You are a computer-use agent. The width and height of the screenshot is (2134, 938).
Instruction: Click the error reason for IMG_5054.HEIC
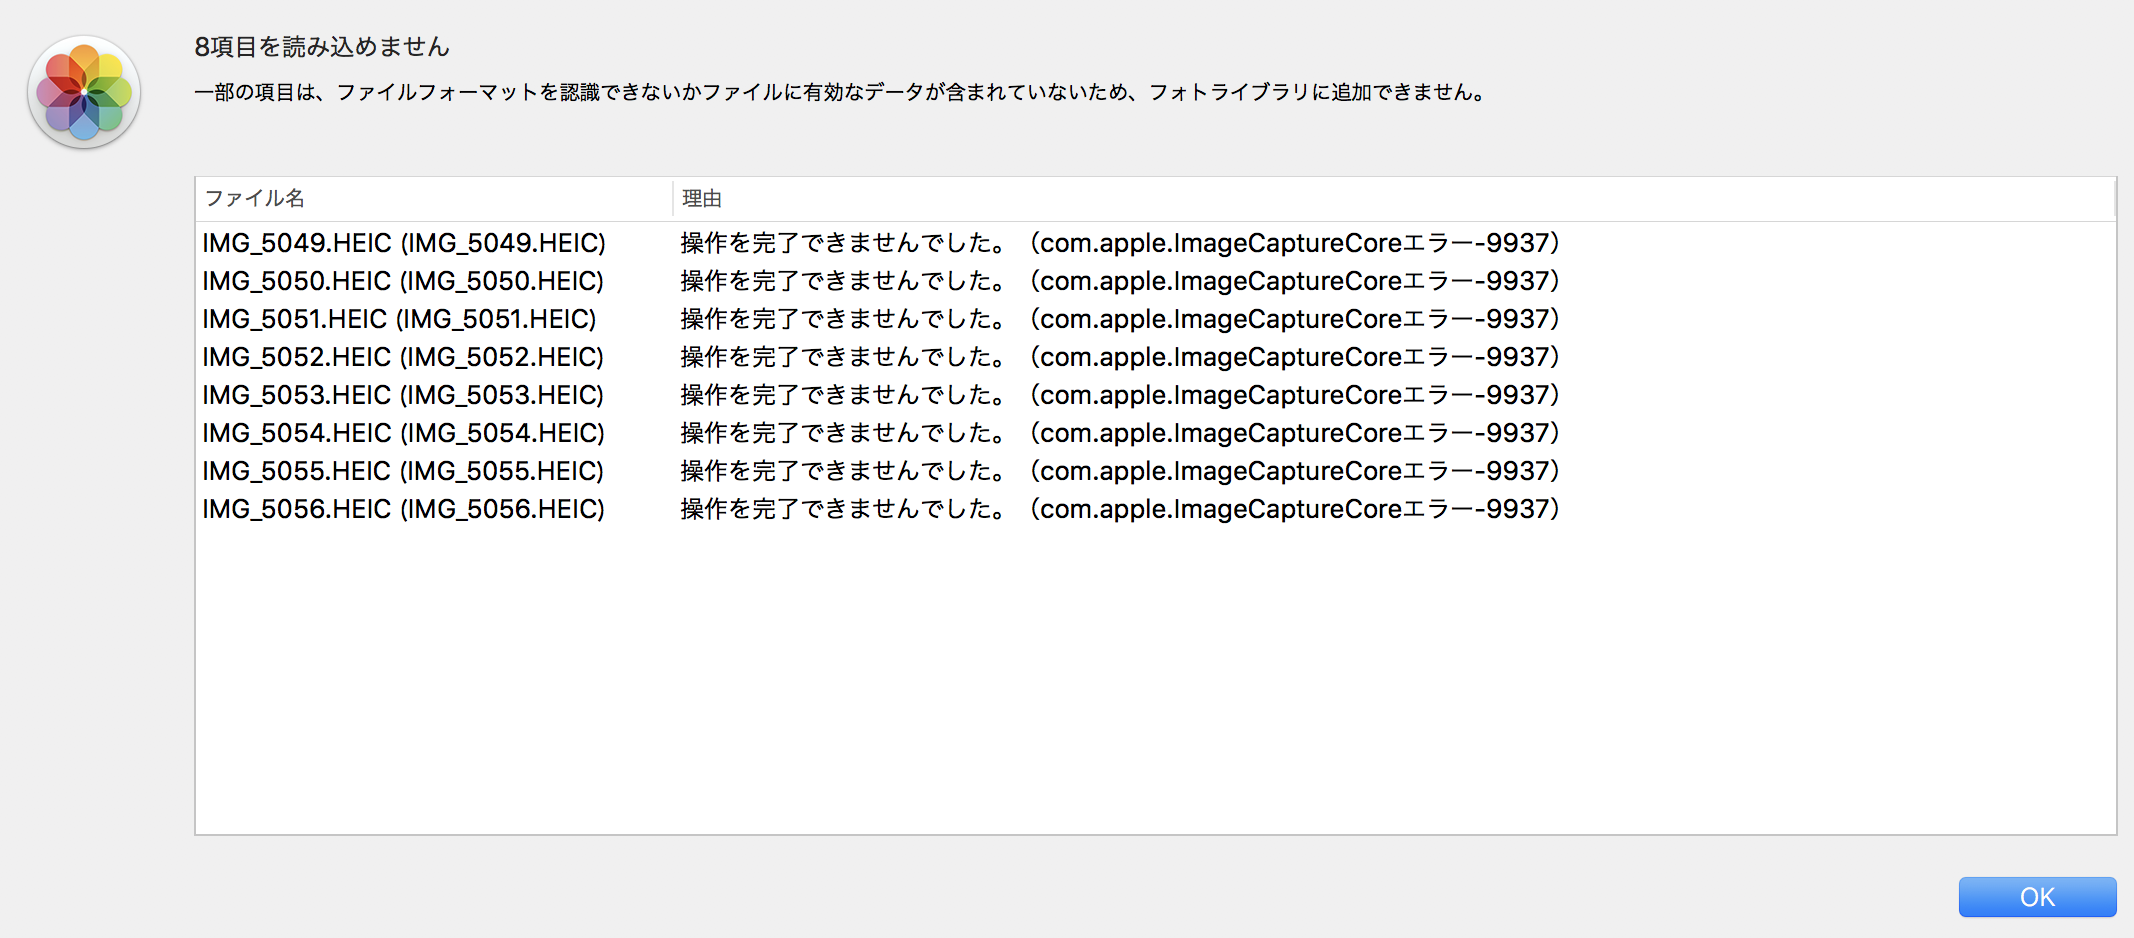[x=1119, y=433]
